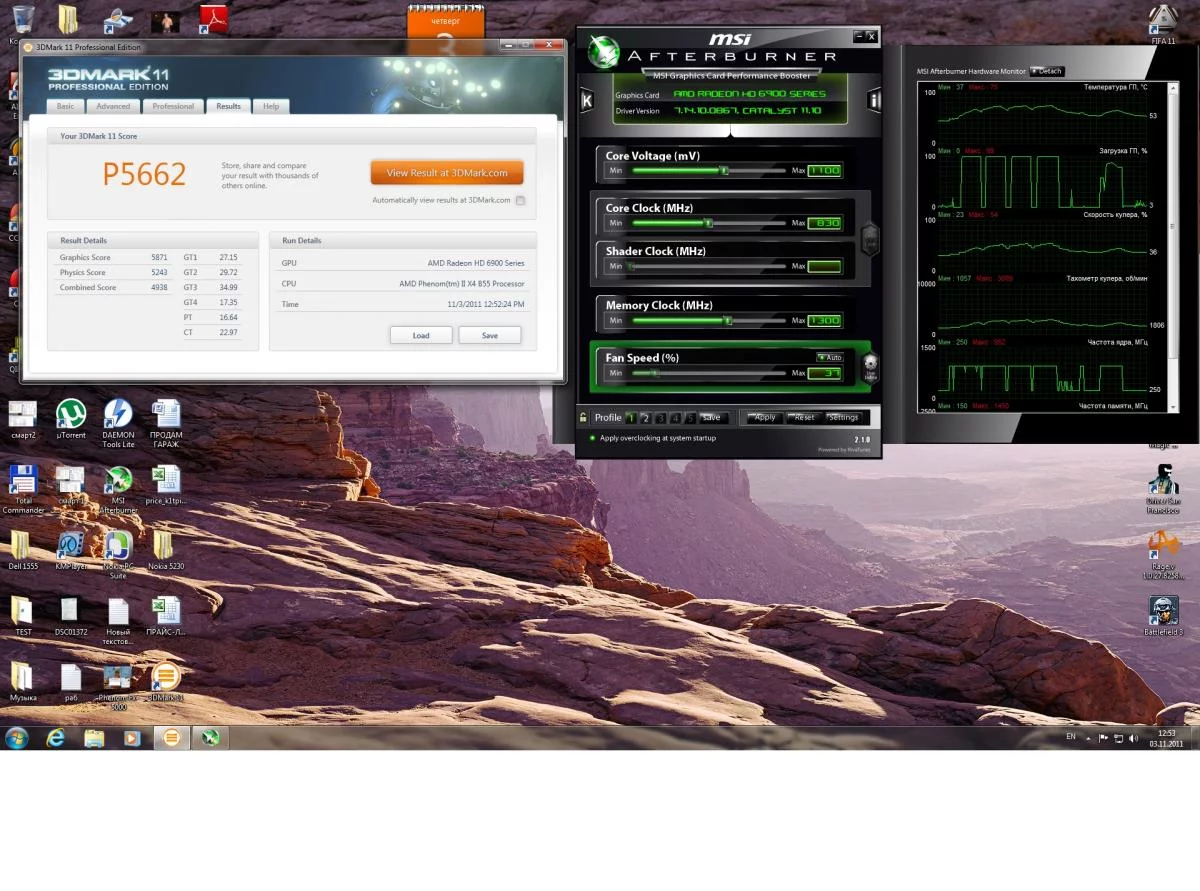Click the Fan Speed value field 37
This screenshot has height=891, width=1200.
coord(825,373)
